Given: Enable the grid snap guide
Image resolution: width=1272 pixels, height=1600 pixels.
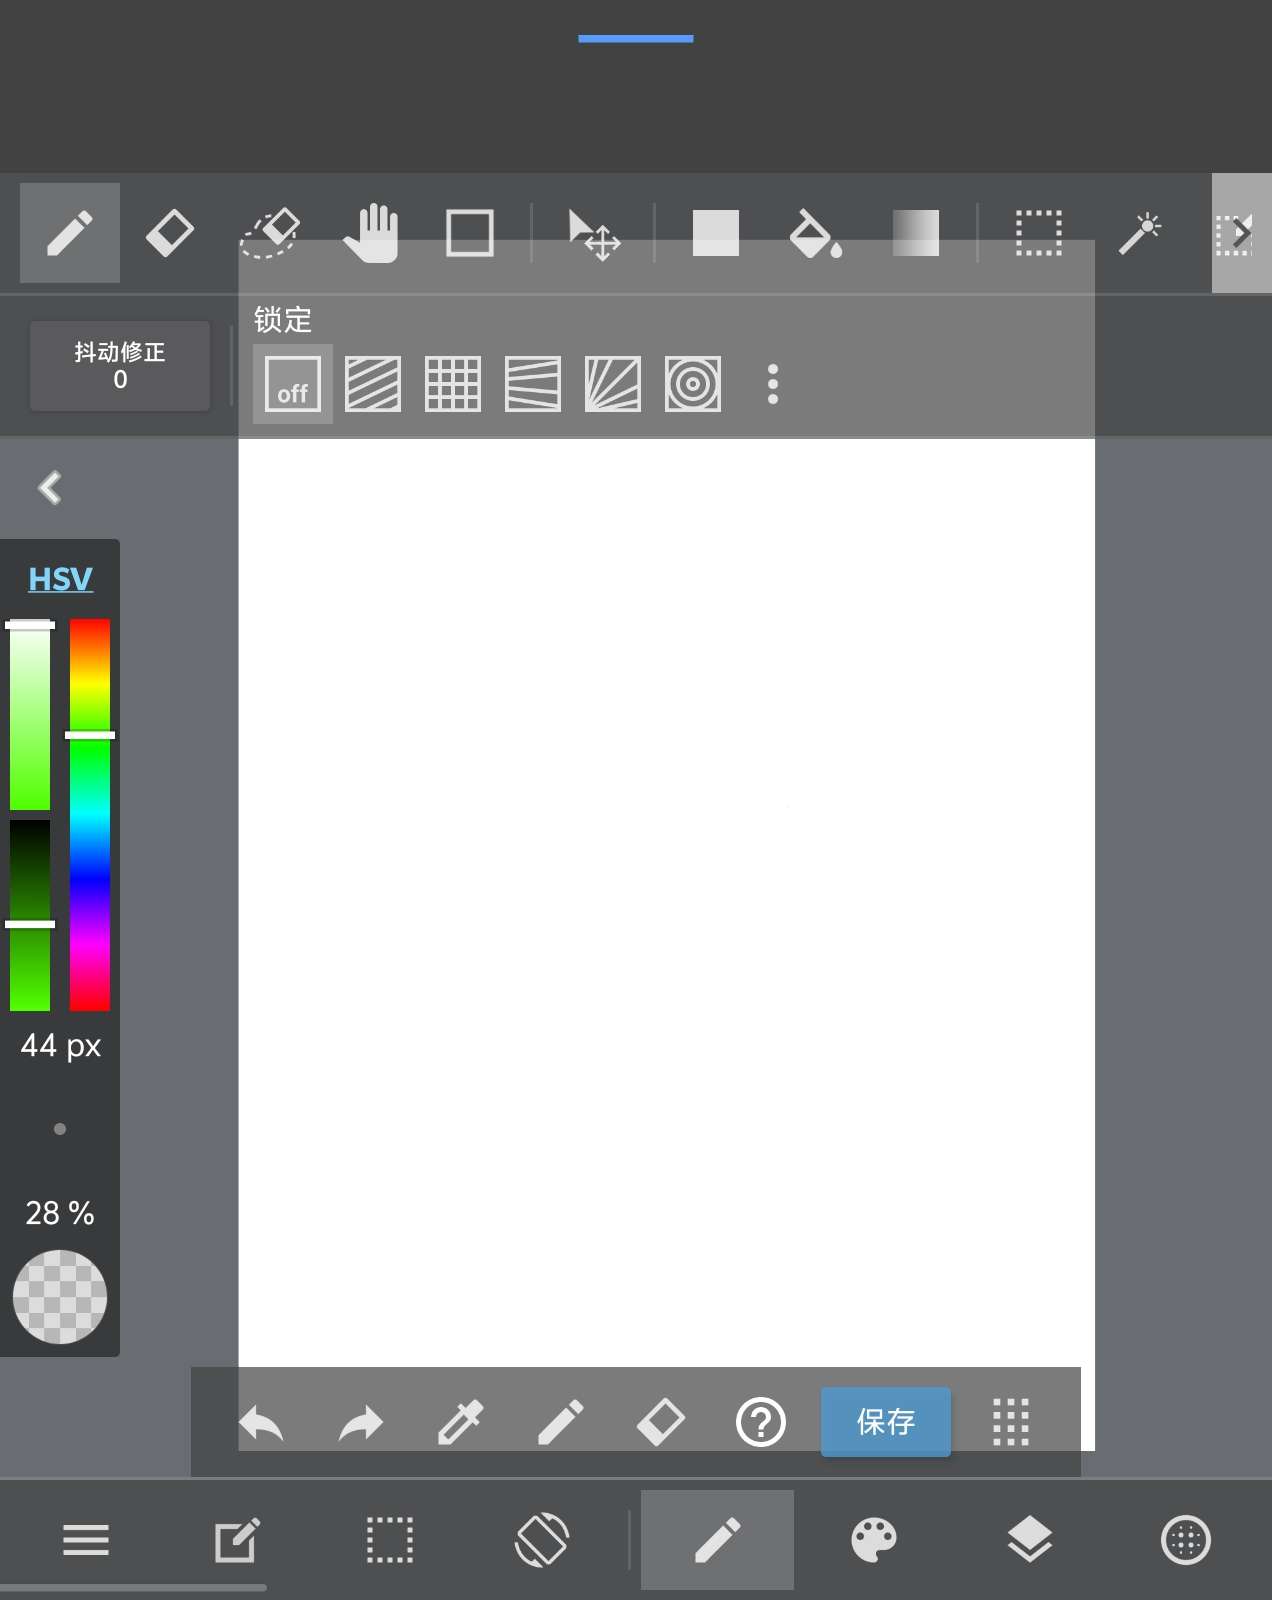Looking at the screenshot, I should [453, 384].
